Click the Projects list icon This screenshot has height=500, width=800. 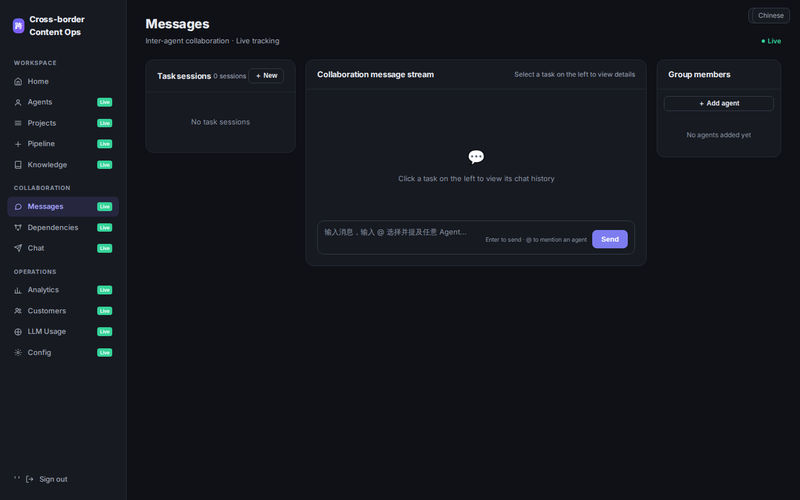coord(18,123)
